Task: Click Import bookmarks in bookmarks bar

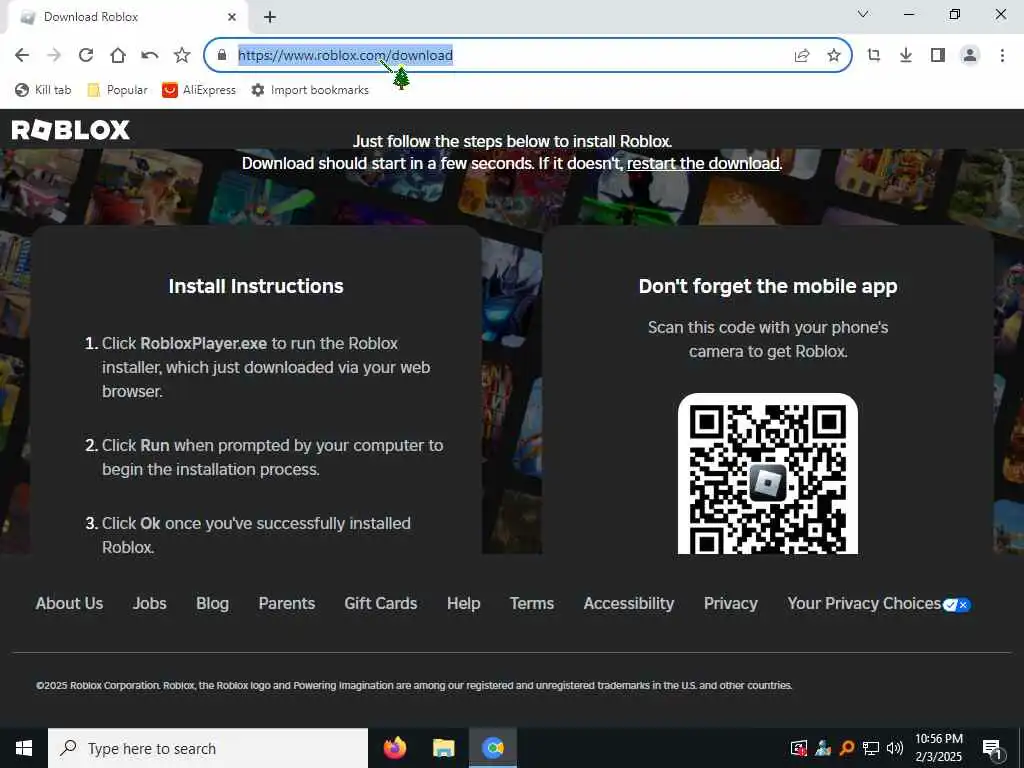Action: pyautogui.click(x=310, y=90)
